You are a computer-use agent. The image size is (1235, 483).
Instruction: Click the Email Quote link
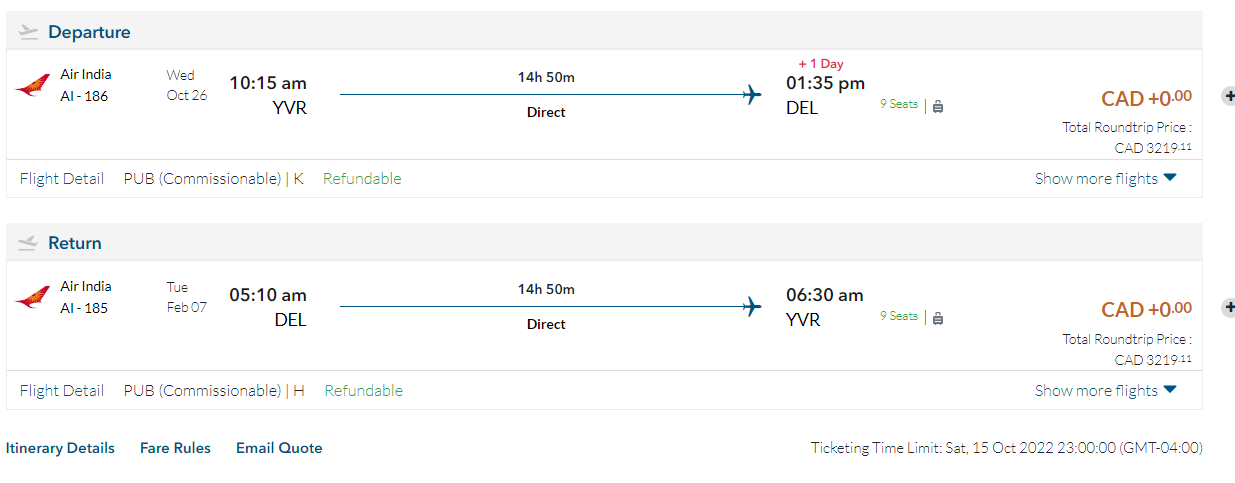pyautogui.click(x=279, y=448)
